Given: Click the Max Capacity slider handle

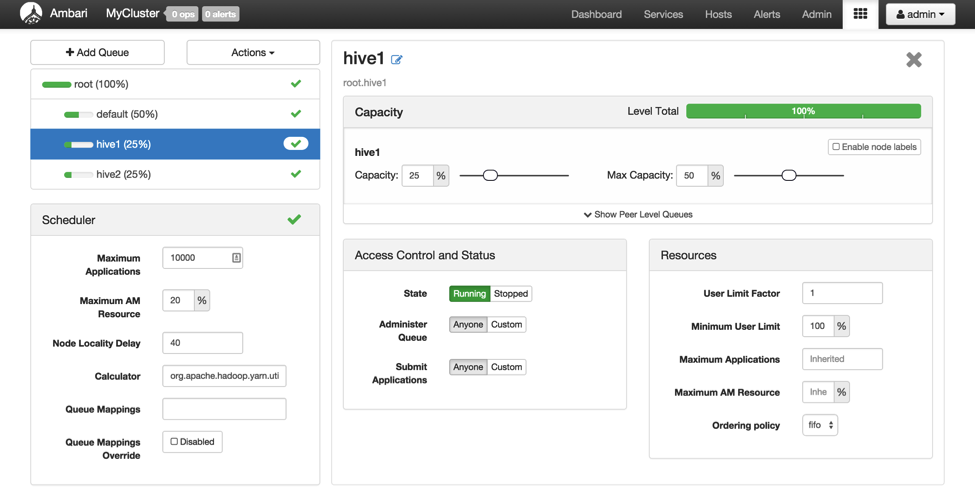Looking at the screenshot, I should pos(789,175).
